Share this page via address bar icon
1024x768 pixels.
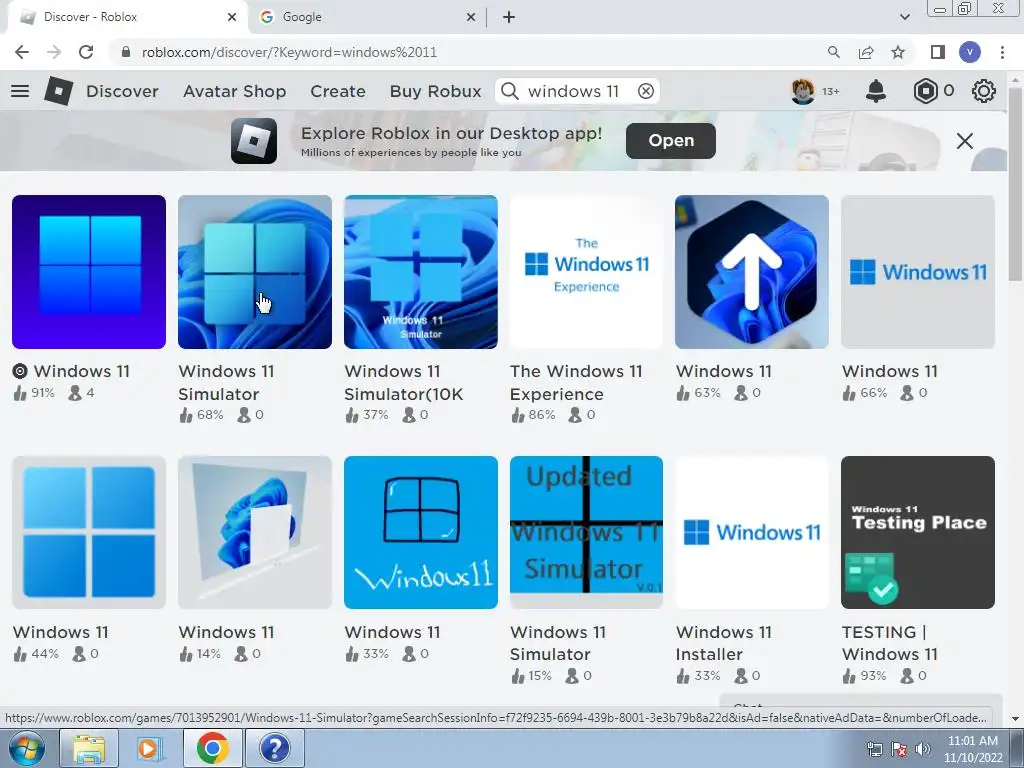pyautogui.click(x=866, y=52)
